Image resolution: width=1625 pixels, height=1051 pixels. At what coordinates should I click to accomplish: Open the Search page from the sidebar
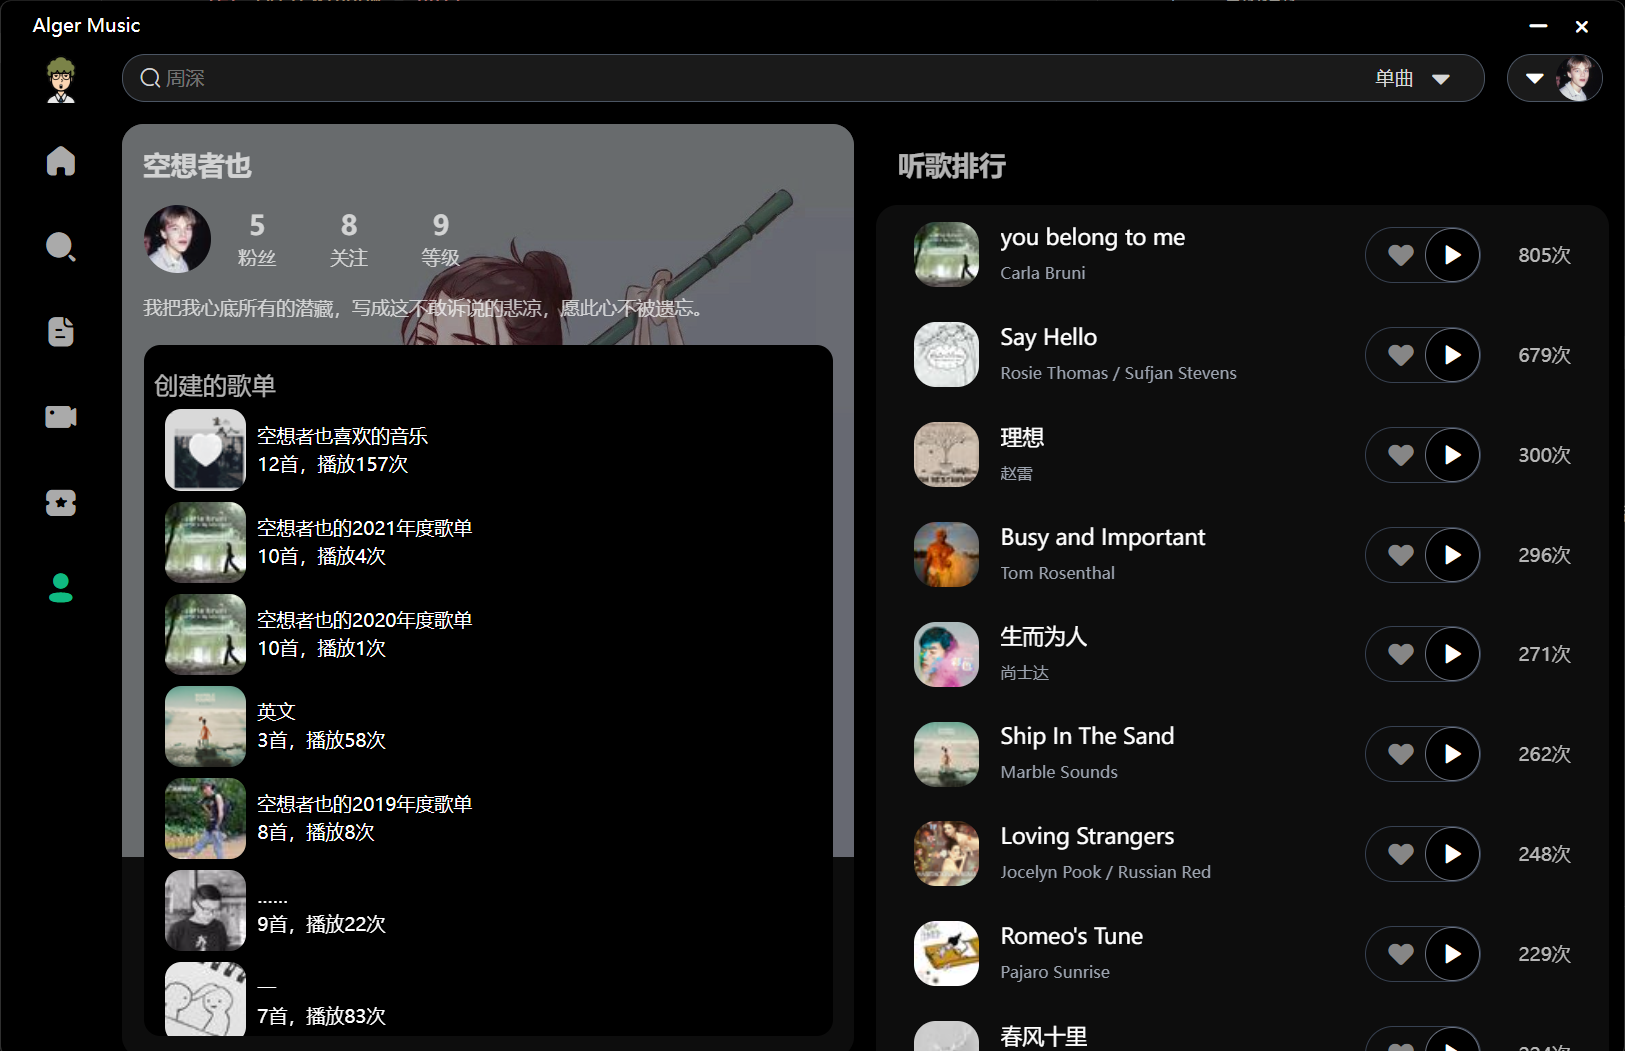click(x=60, y=246)
